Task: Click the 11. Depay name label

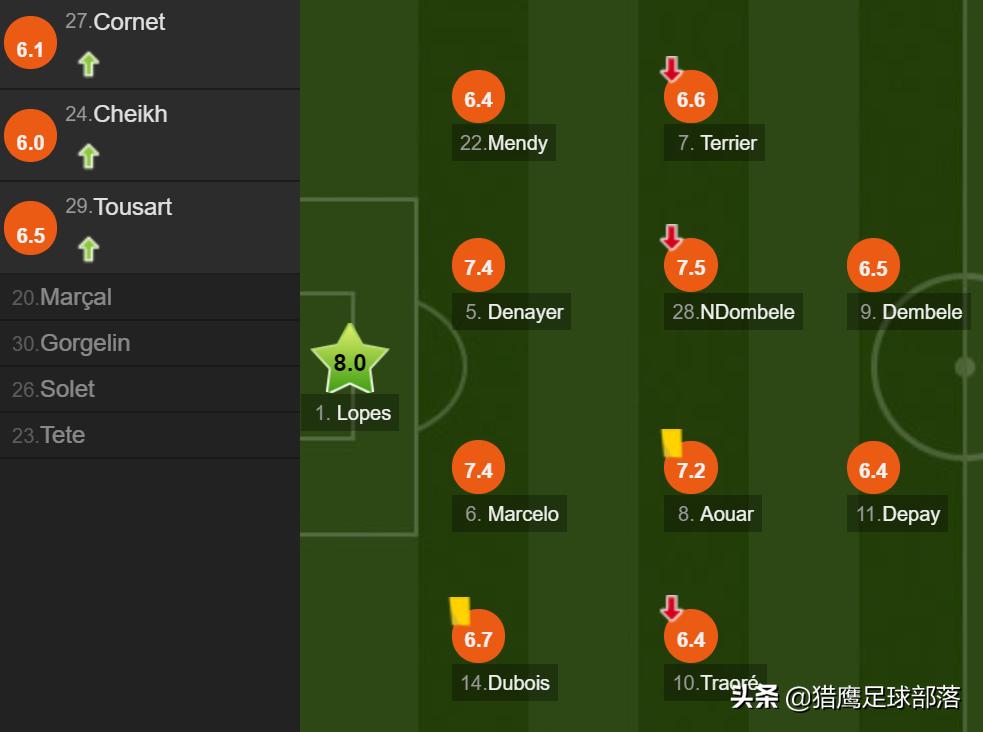Action: pos(898,514)
